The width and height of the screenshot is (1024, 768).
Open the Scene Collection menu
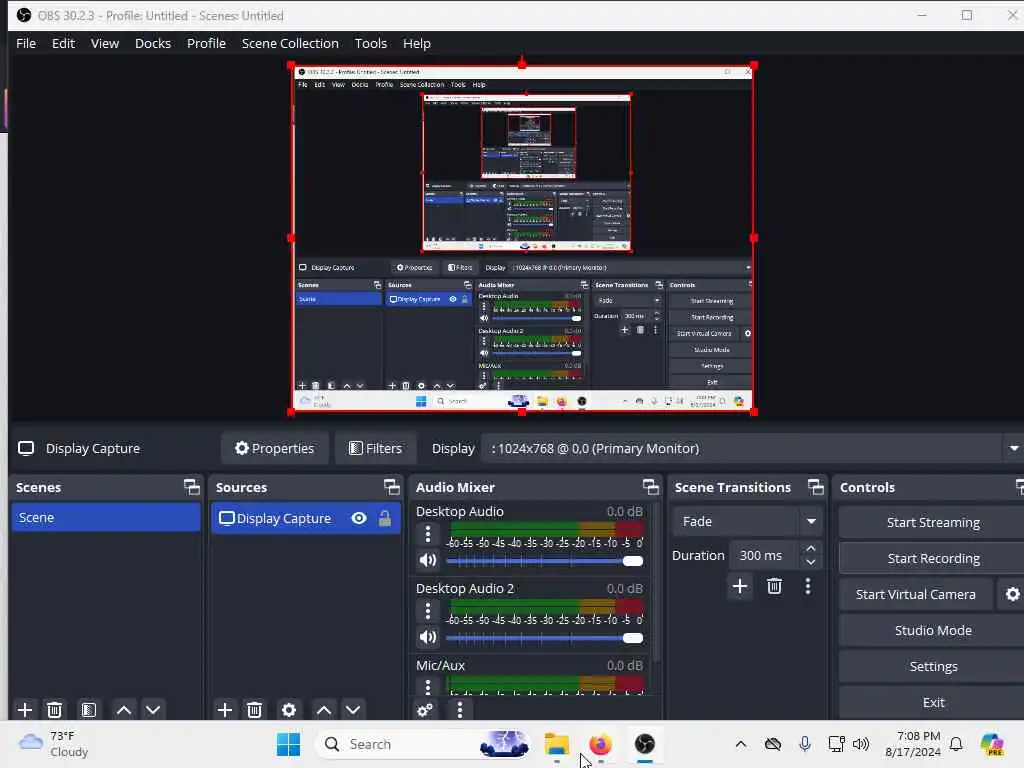pyautogui.click(x=290, y=43)
